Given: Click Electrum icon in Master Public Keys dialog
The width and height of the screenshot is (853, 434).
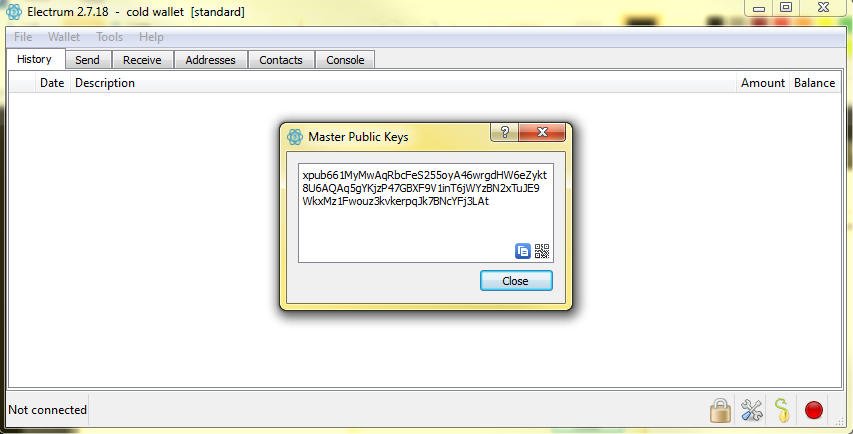Looking at the screenshot, I should pyautogui.click(x=295, y=137).
